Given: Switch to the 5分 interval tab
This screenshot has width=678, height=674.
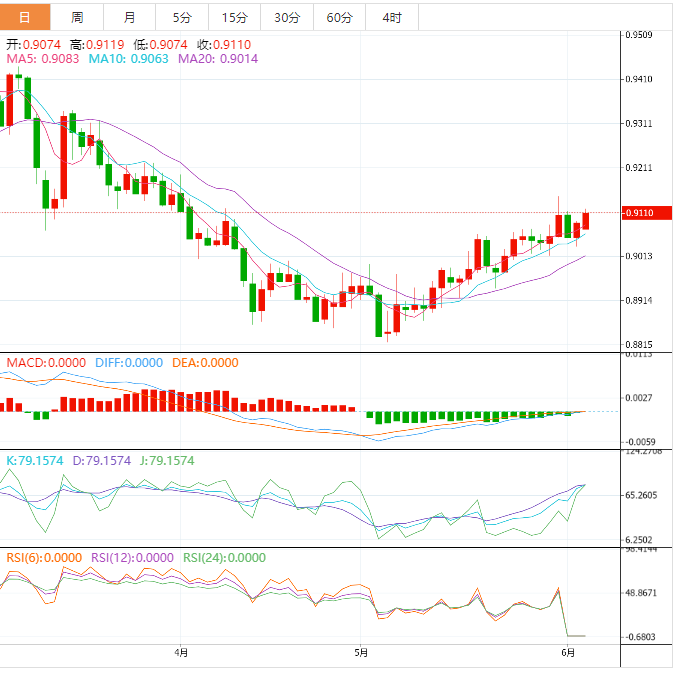Looking at the screenshot, I should coord(182,17).
